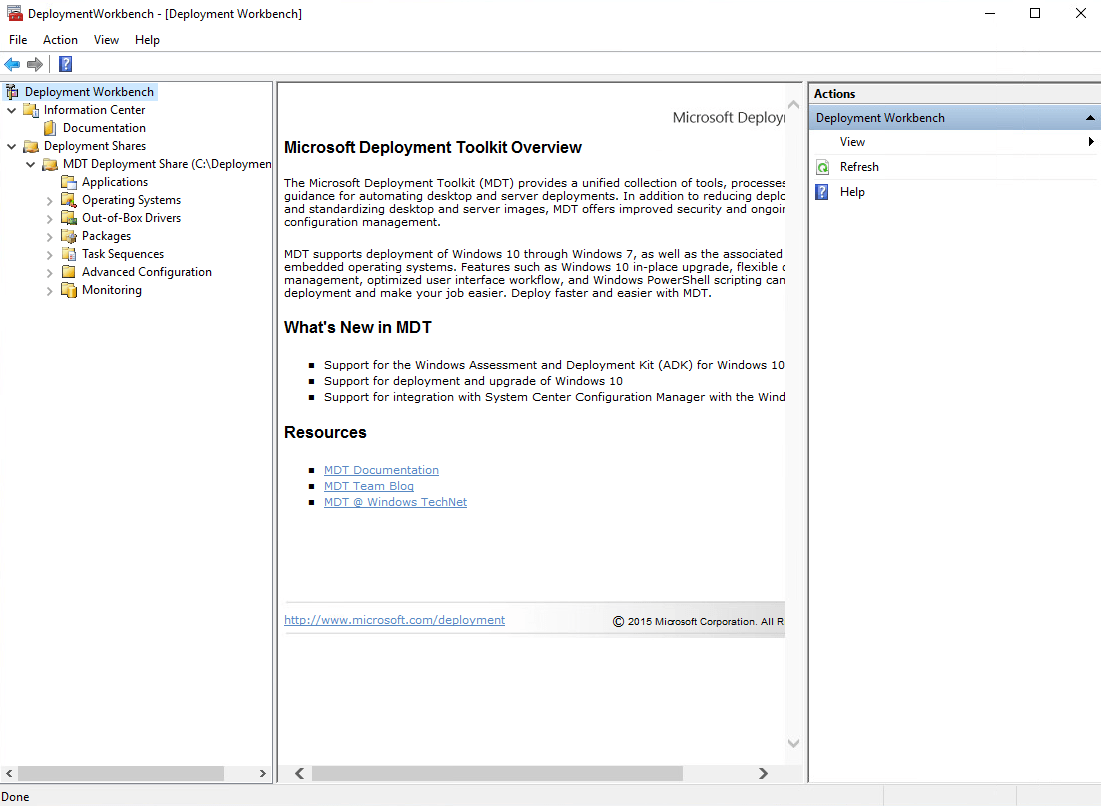Click the Help icon in Actions pane
The image size is (1101, 806).
point(821,191)
